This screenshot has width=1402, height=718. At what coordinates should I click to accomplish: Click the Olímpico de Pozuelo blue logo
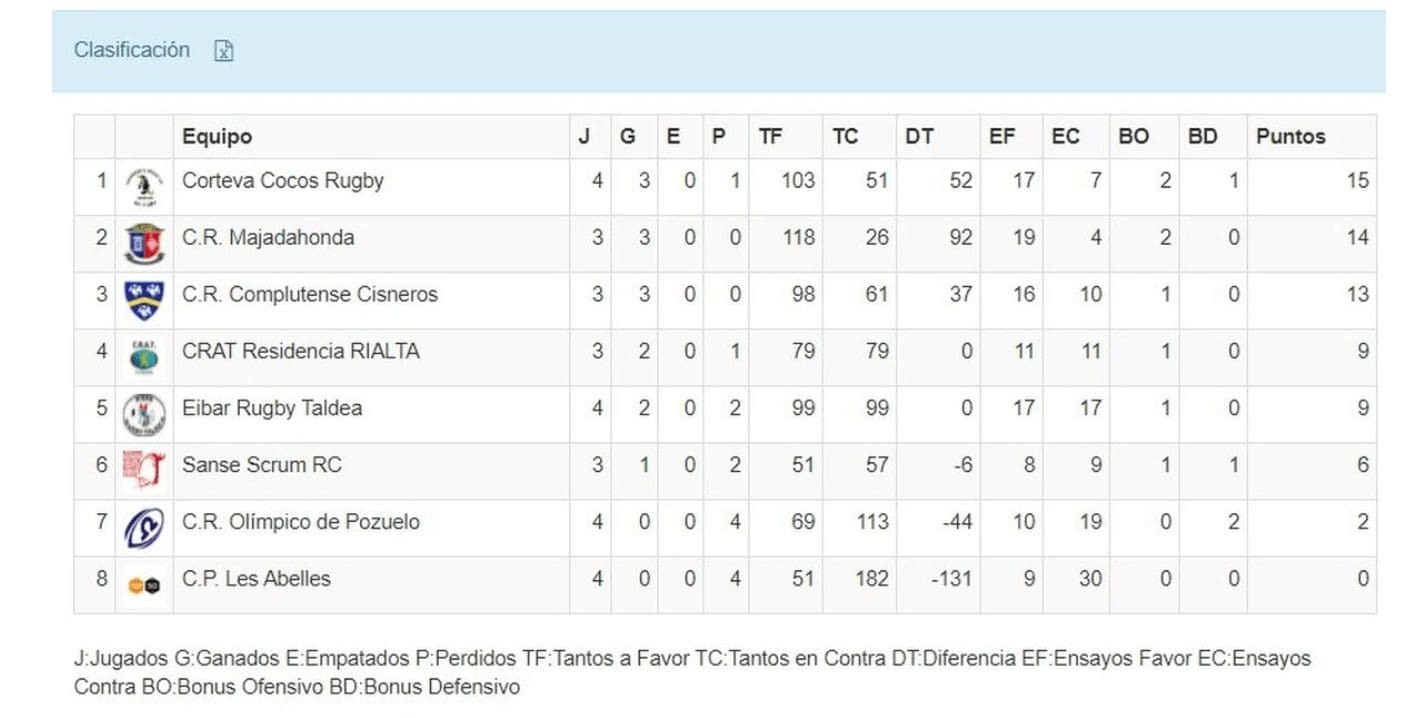click(x=144, y=528)
